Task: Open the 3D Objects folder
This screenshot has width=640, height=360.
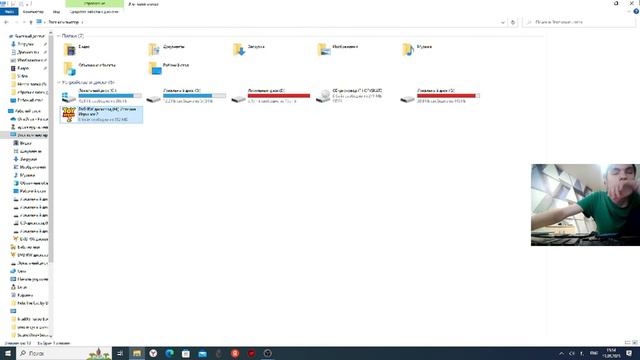Action: 90,68
